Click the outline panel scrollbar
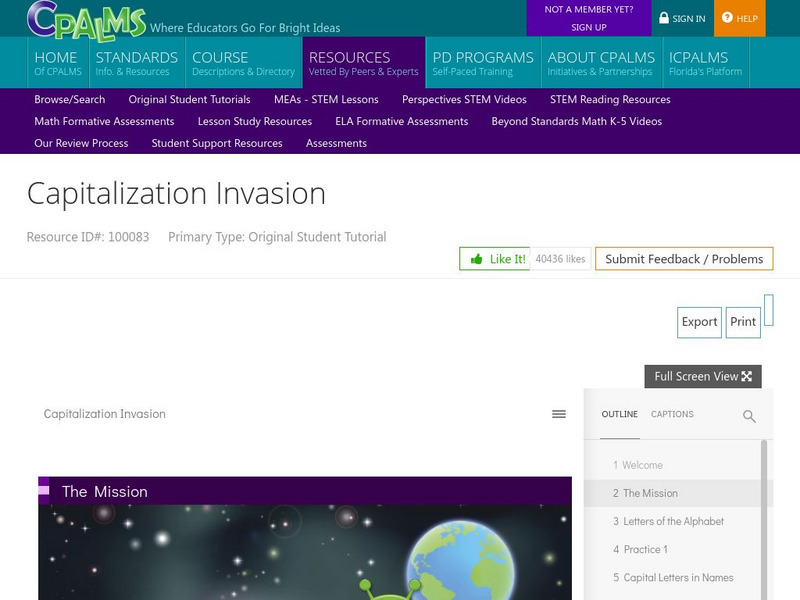Image resolution: width=800 pixels, height=600 pixels. tap(766, 520)
